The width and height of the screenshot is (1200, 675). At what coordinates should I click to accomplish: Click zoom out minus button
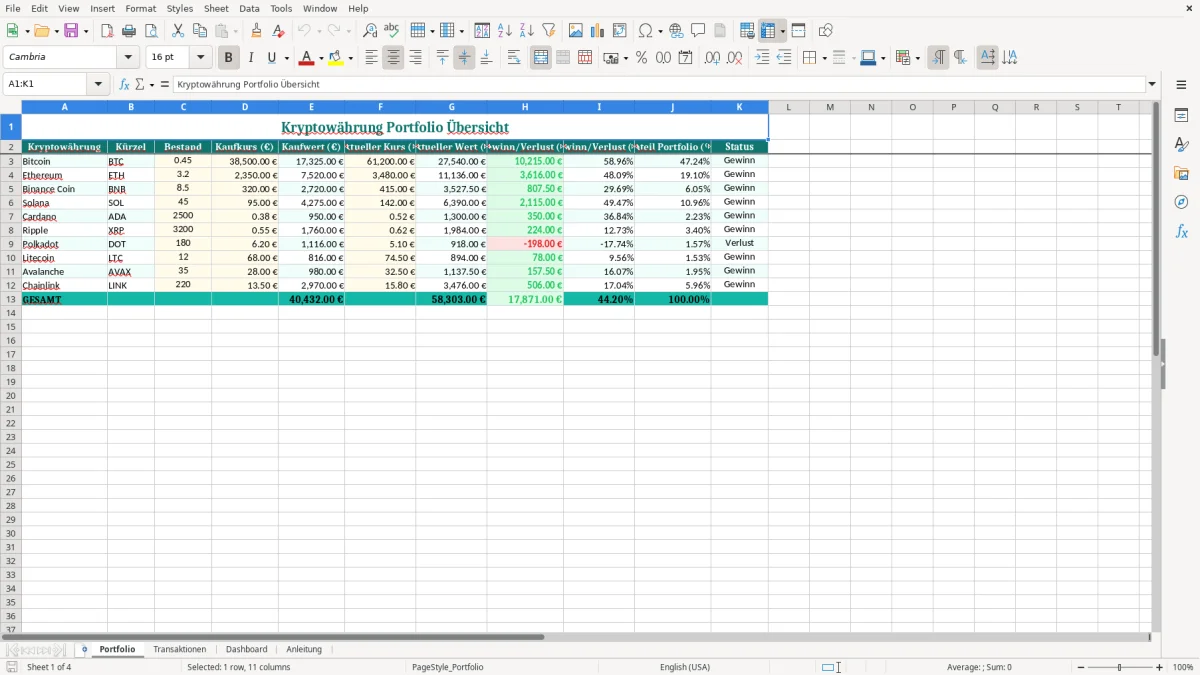1081,667
